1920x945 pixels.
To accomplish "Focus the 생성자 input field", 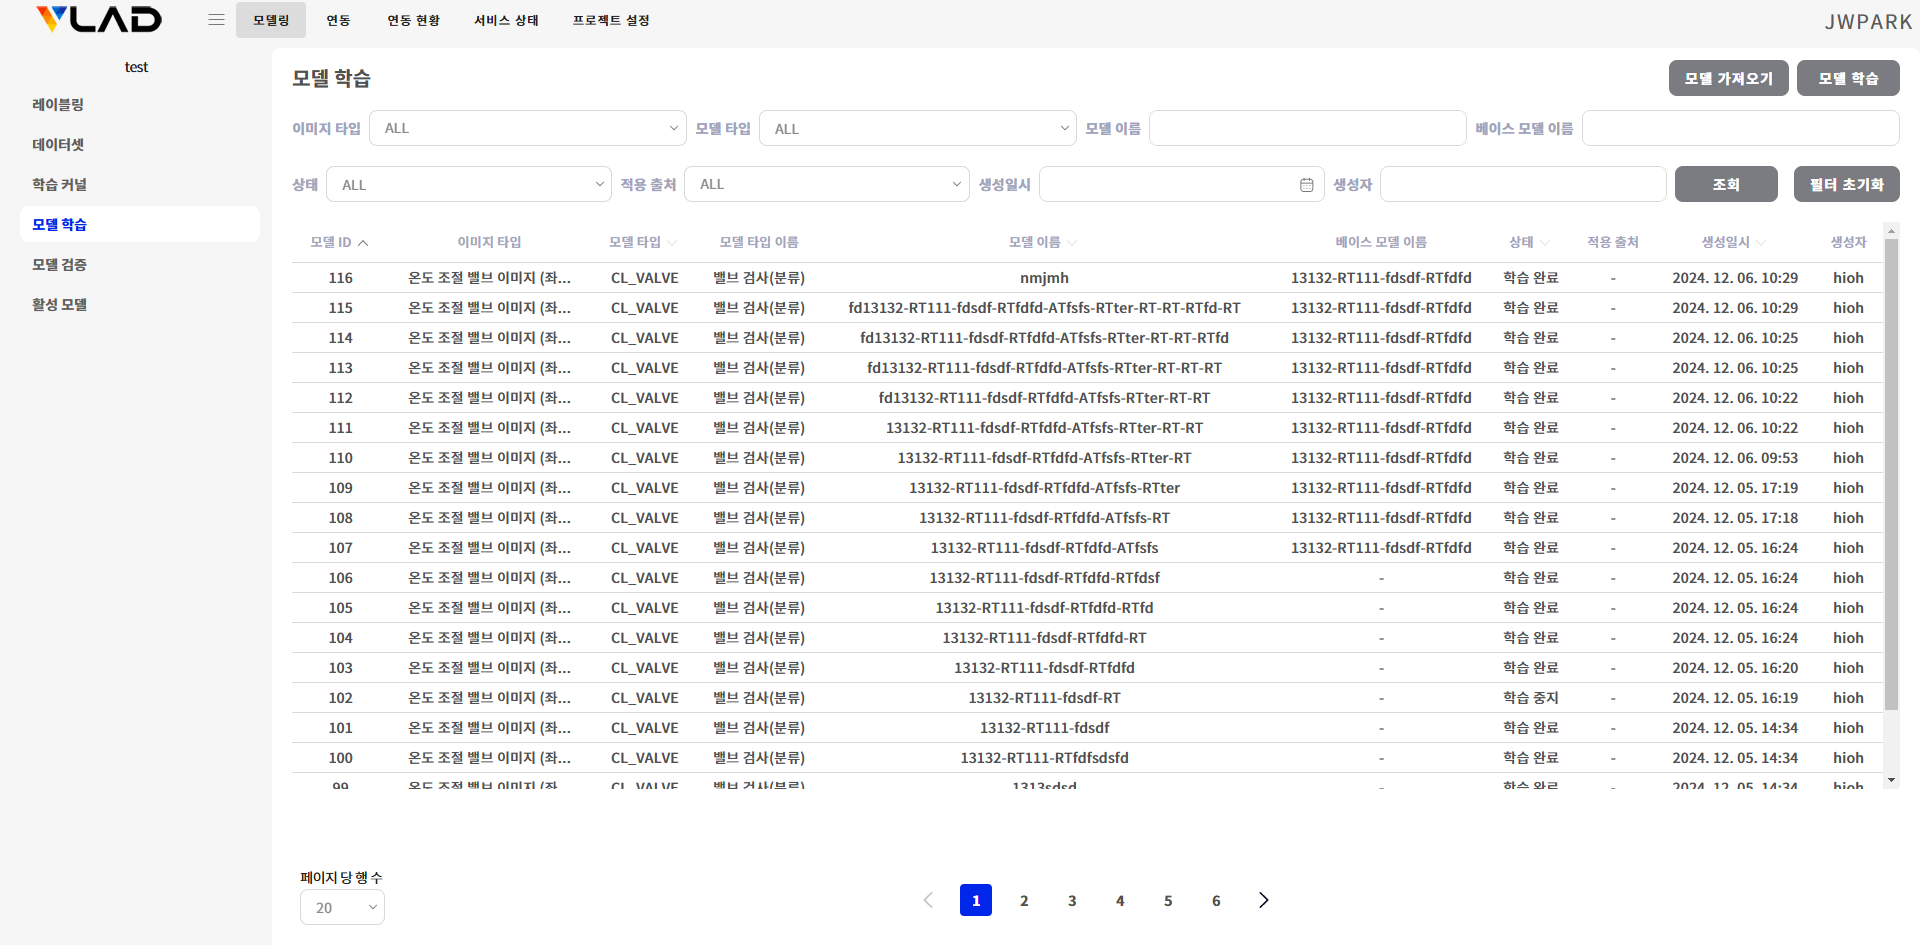I will (1523, 184).
